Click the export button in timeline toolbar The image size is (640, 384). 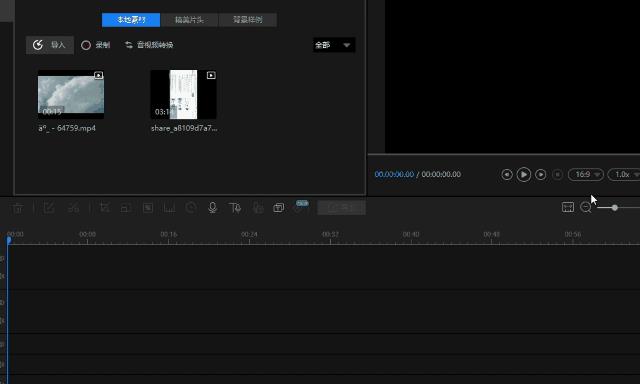342,208
